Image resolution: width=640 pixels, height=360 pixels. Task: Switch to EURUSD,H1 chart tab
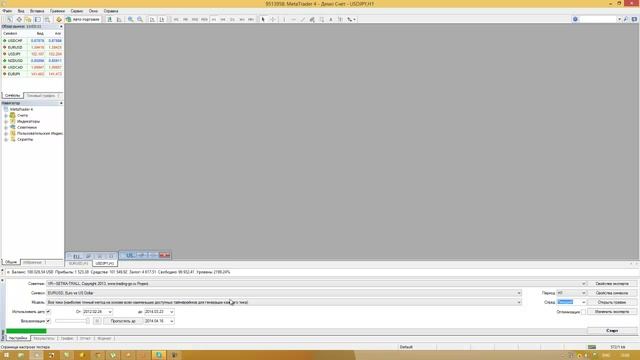tap(78, 264)
